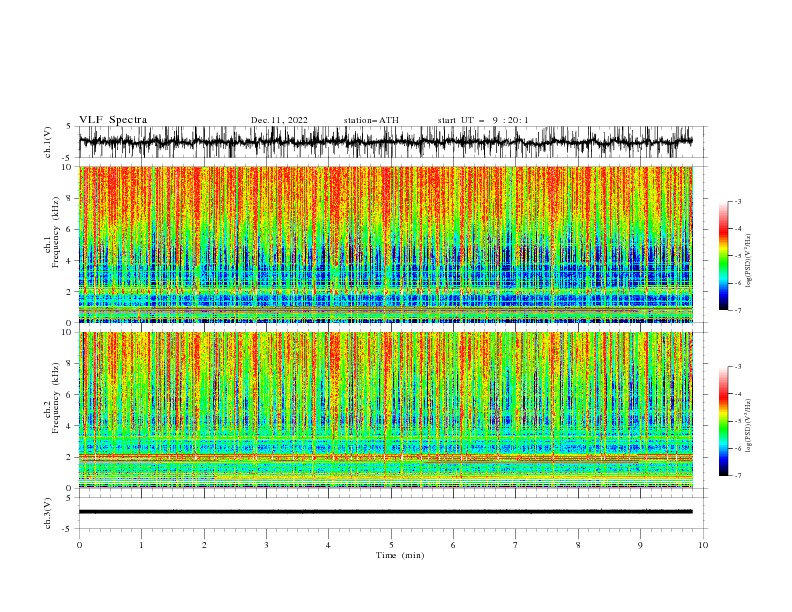
Task: Click the "-5" tick on ch.3(V) axis
Action: pyautogui.click(x=68, y=529)
